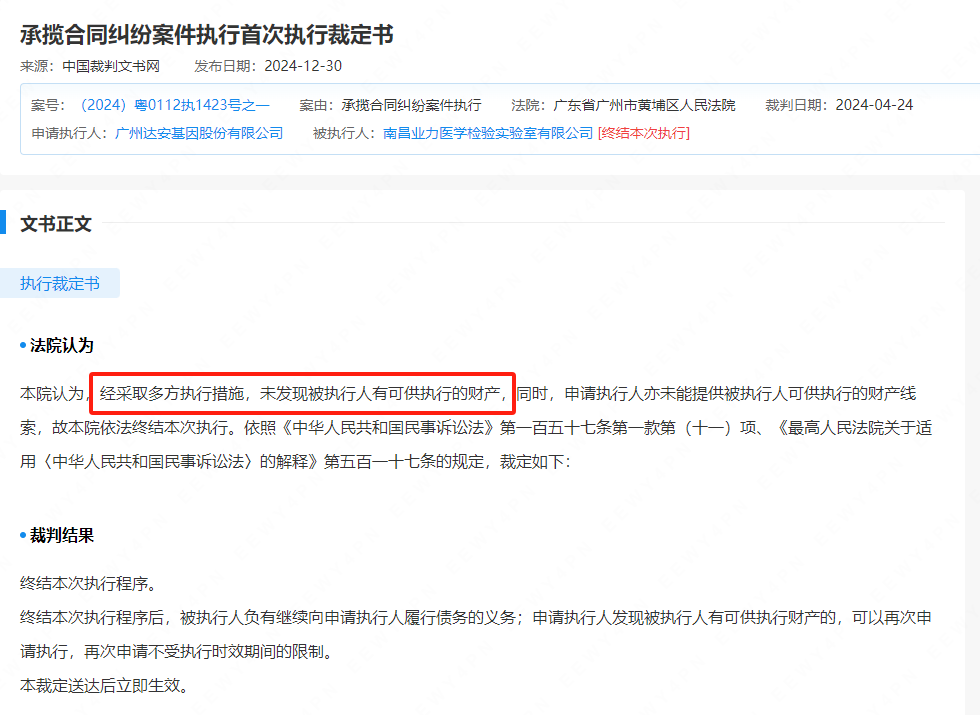Click the sentence 经采取多方执行措施，未发现被执行人有可供执行的财产

pyautogui.click(x=300, y=394)
